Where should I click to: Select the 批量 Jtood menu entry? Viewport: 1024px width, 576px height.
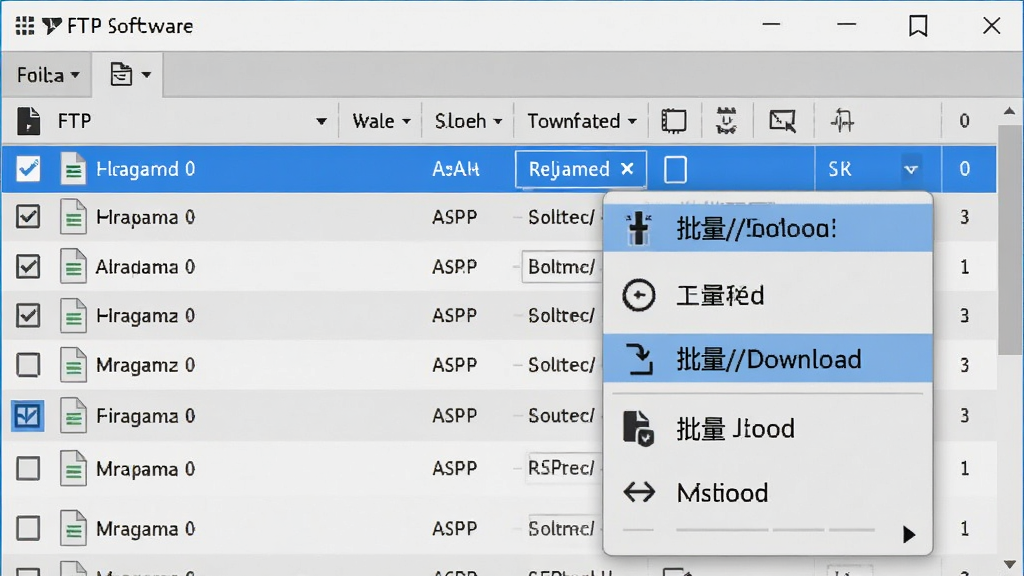tap(768, 428)
